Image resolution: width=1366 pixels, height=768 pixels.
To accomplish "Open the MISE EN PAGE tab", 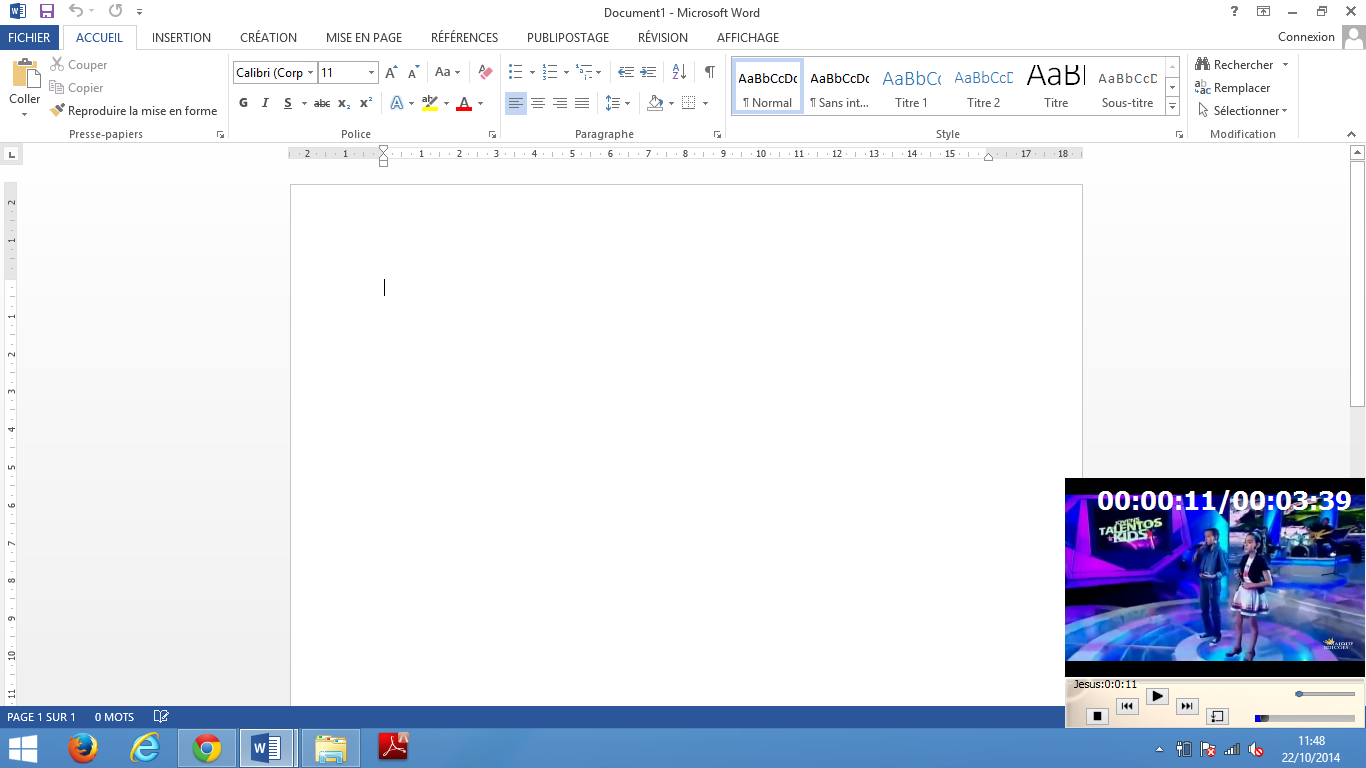I will (x=364, y=38).
